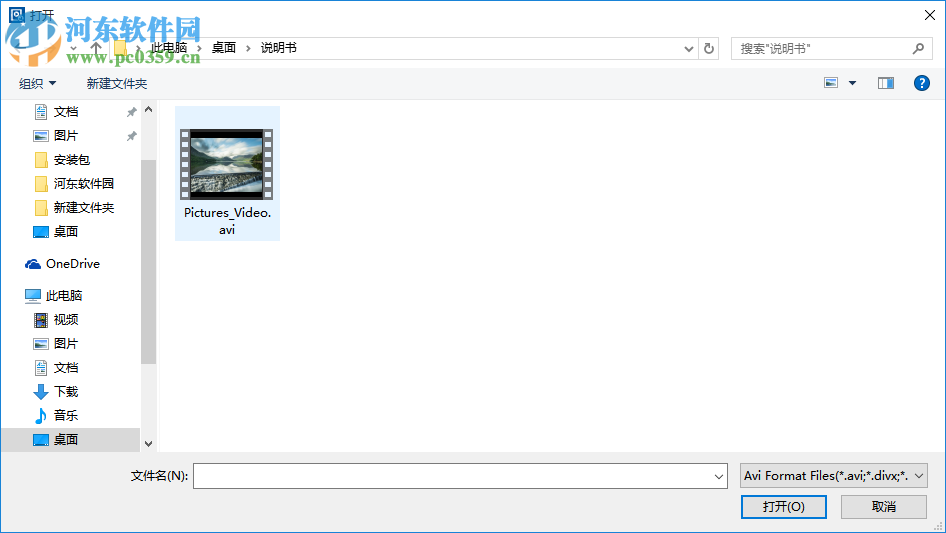Open 图片 under 此电脑
946x533 pixels.
(x=66, y=343)
